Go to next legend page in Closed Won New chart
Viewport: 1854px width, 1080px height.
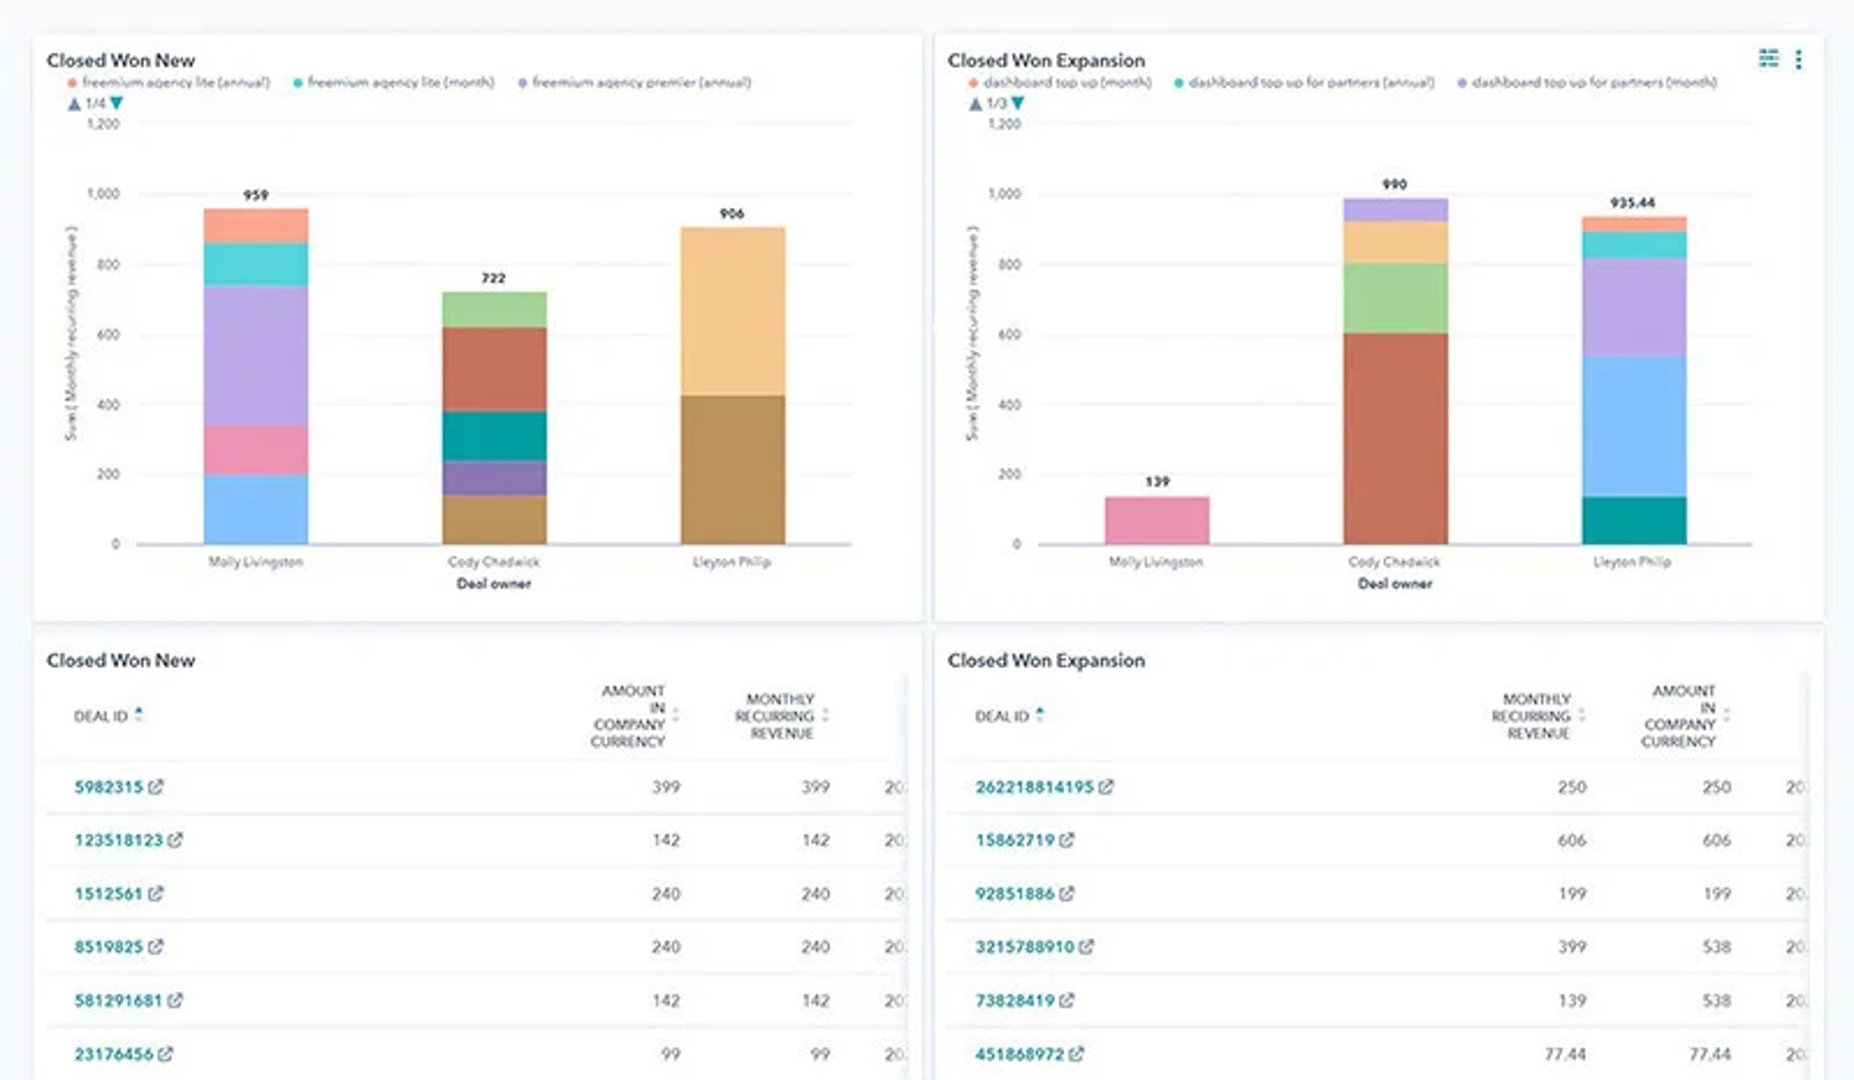pos(117,103)
